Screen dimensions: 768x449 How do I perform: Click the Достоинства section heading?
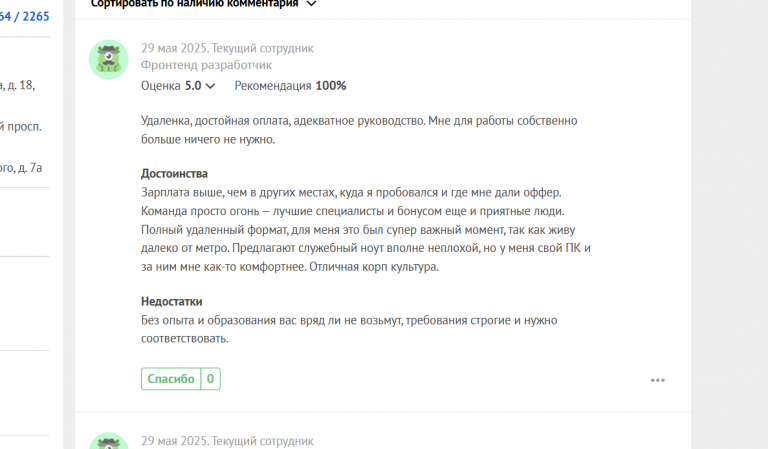click(x=174, y=173)
